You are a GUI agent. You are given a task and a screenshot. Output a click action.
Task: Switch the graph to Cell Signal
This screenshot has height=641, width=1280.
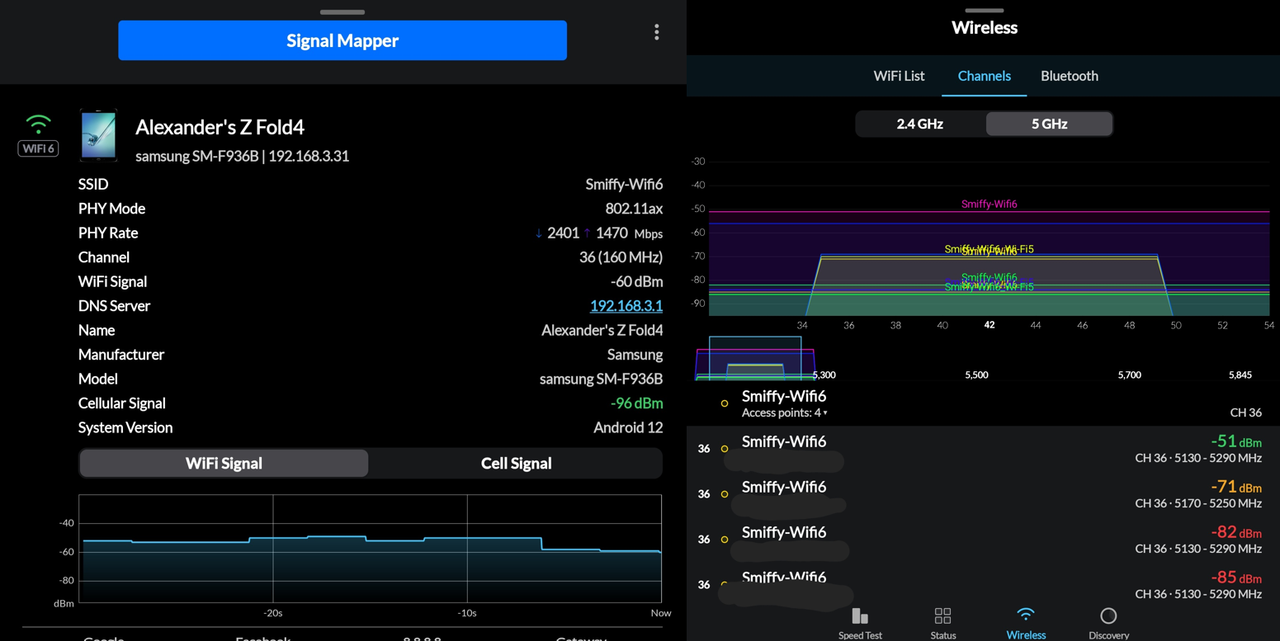click(x=516, y=463)
